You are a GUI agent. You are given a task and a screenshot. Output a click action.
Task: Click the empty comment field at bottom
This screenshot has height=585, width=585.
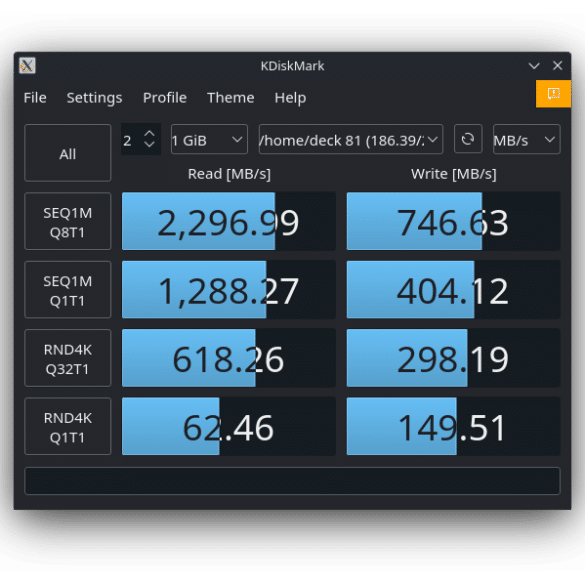click(x=292, y=481)
